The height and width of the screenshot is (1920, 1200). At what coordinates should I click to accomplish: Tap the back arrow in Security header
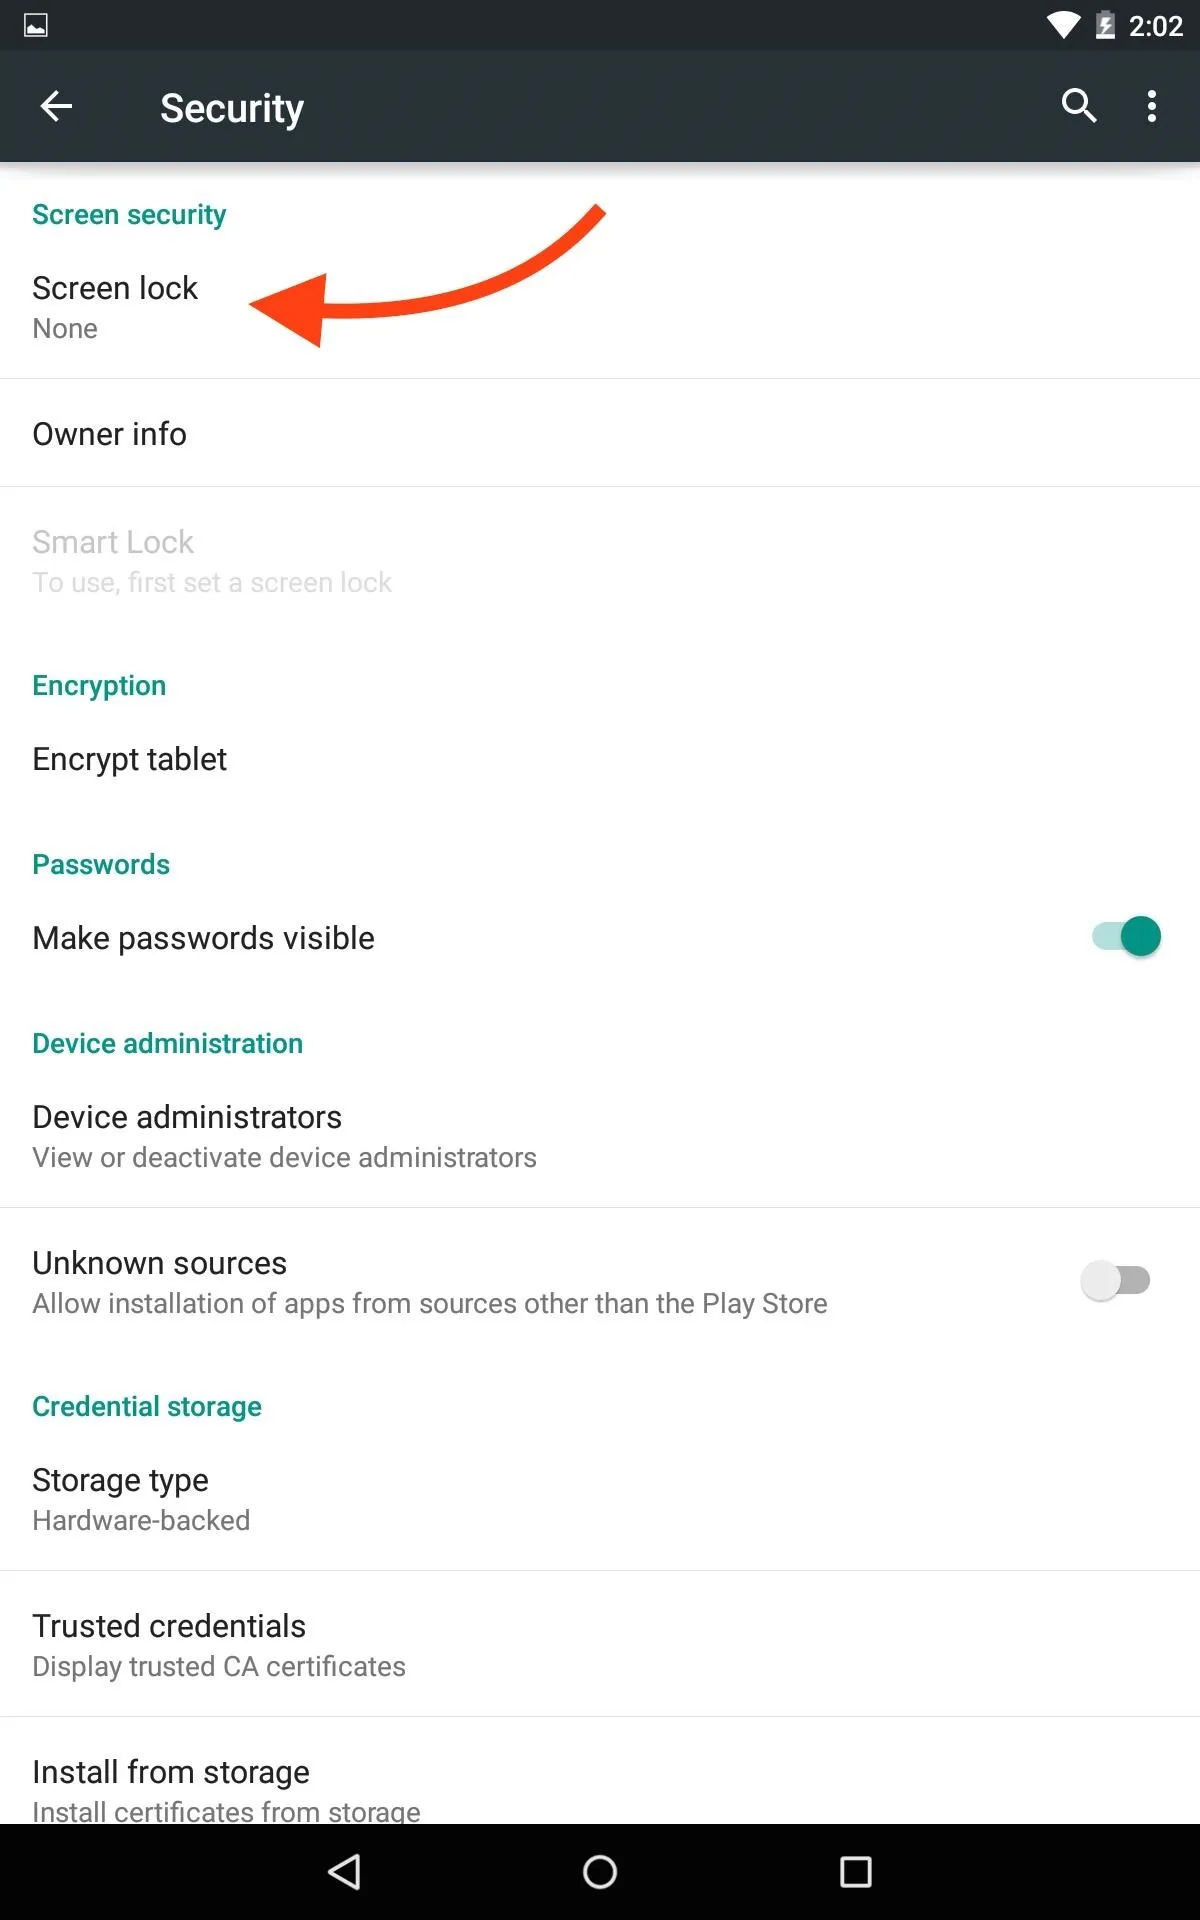56,106
